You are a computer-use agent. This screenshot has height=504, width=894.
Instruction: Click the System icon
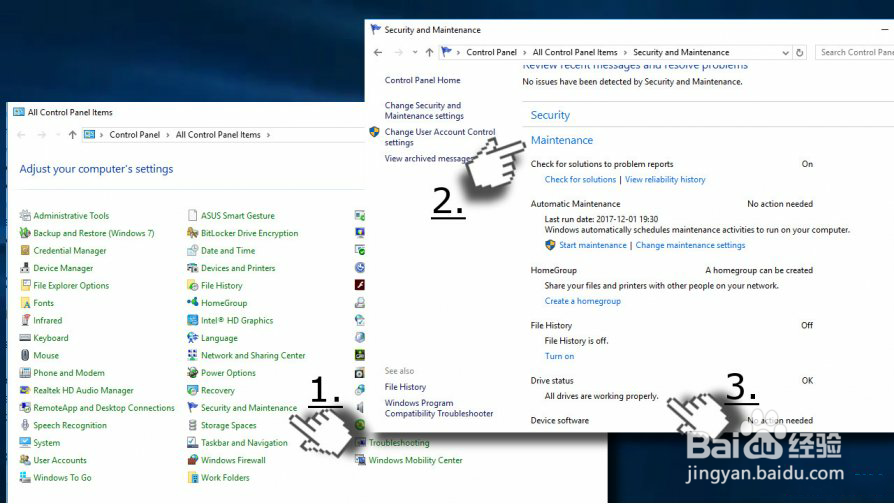click(x=25, y=442)
